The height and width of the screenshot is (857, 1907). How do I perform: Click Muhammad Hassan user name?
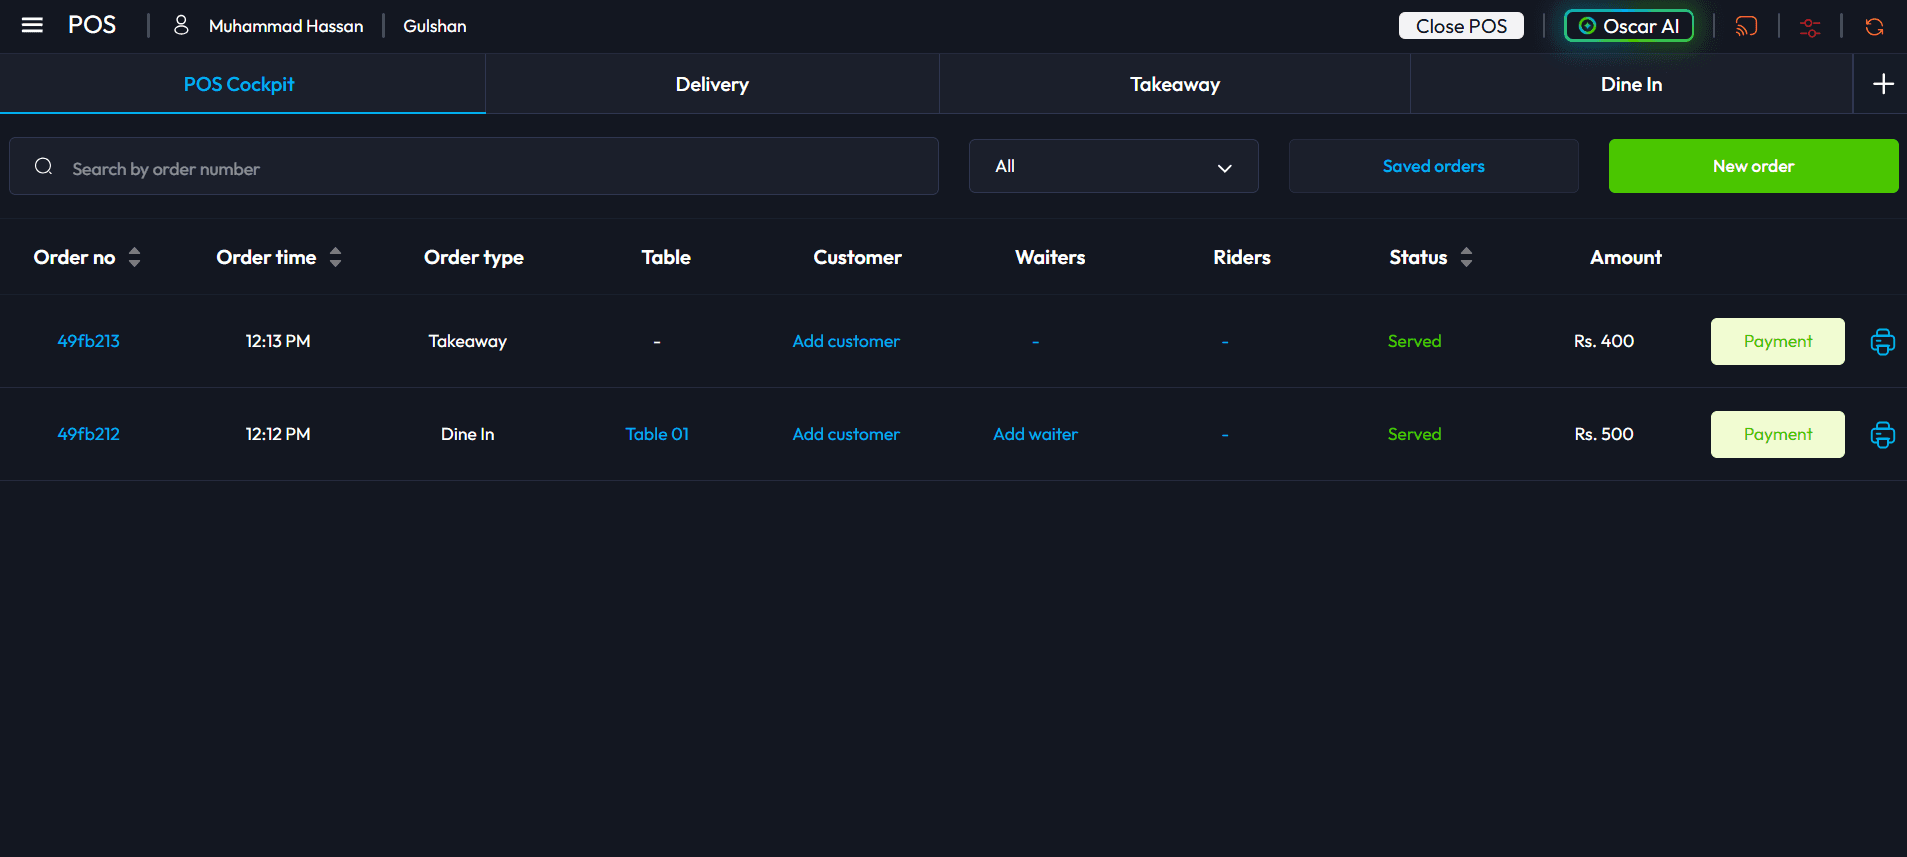[x=286, y=26]
